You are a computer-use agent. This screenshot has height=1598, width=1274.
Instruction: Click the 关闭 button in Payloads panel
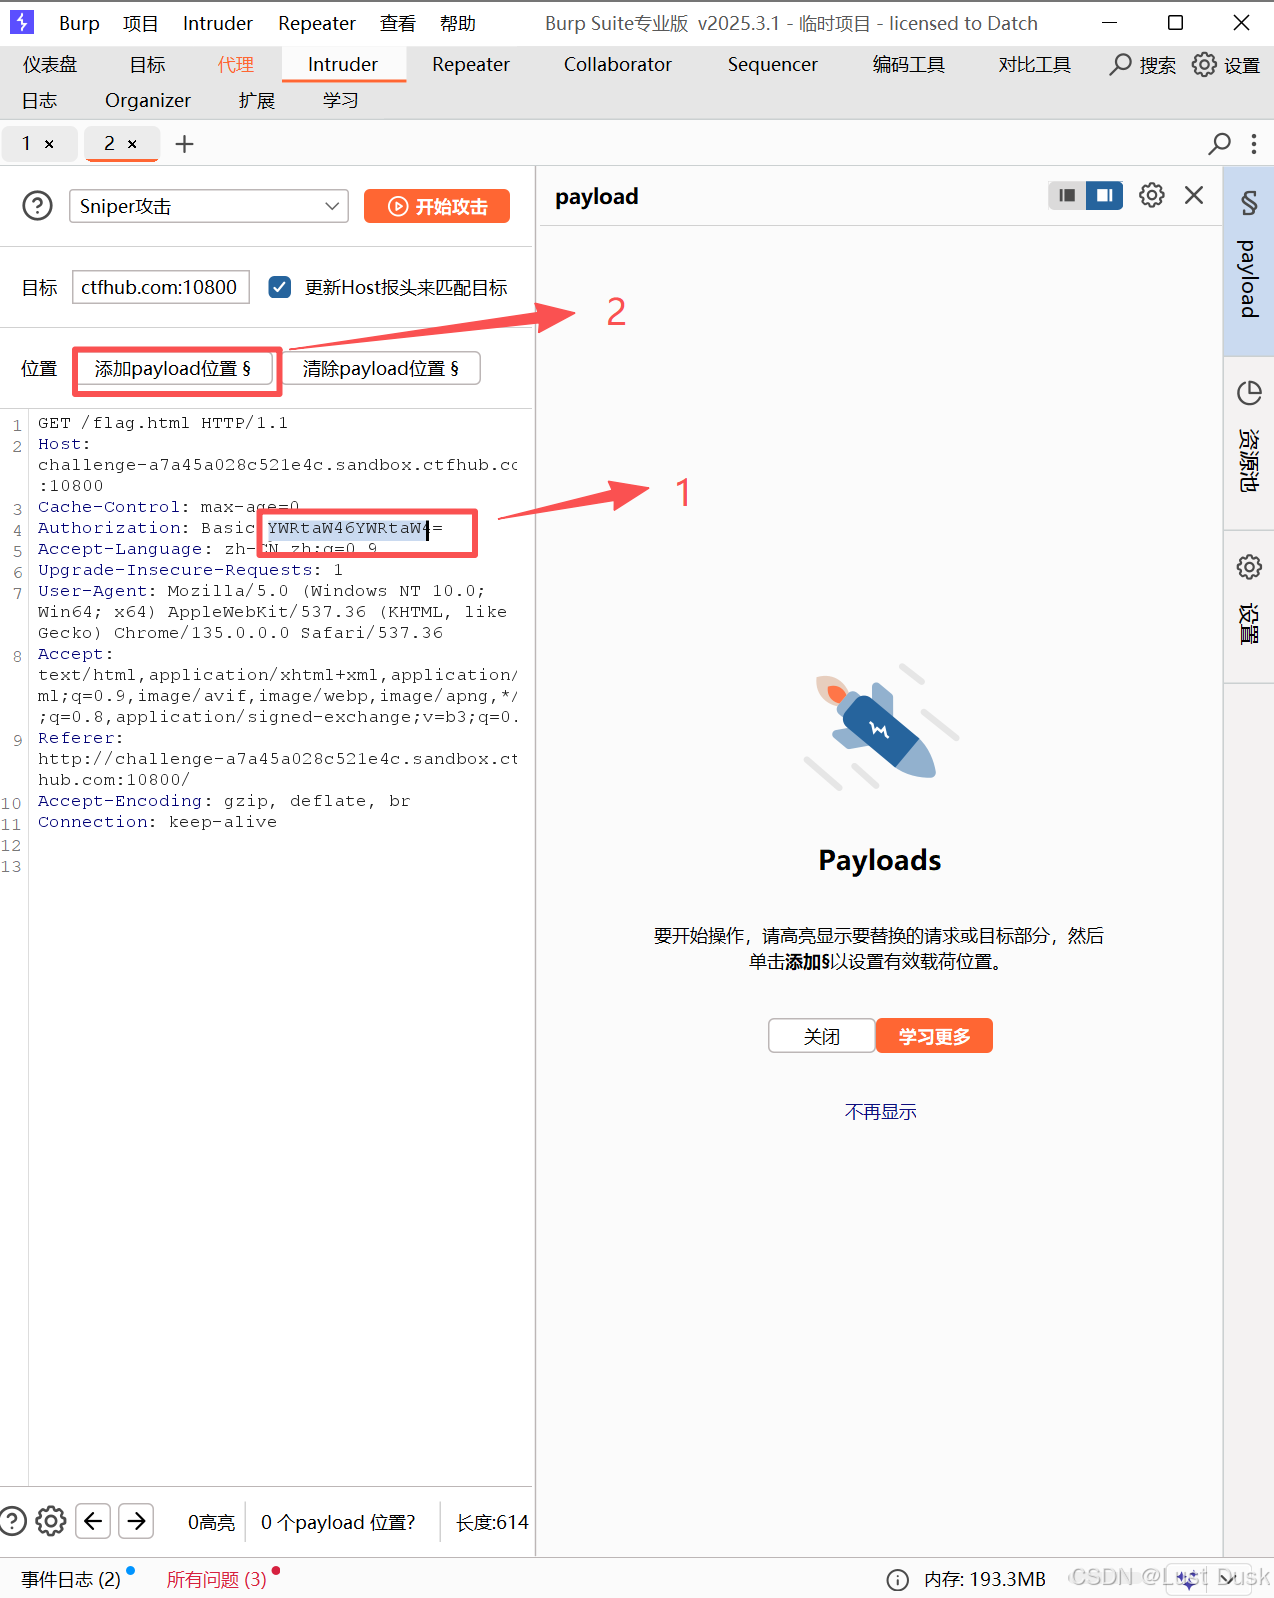click(822, 1036)
